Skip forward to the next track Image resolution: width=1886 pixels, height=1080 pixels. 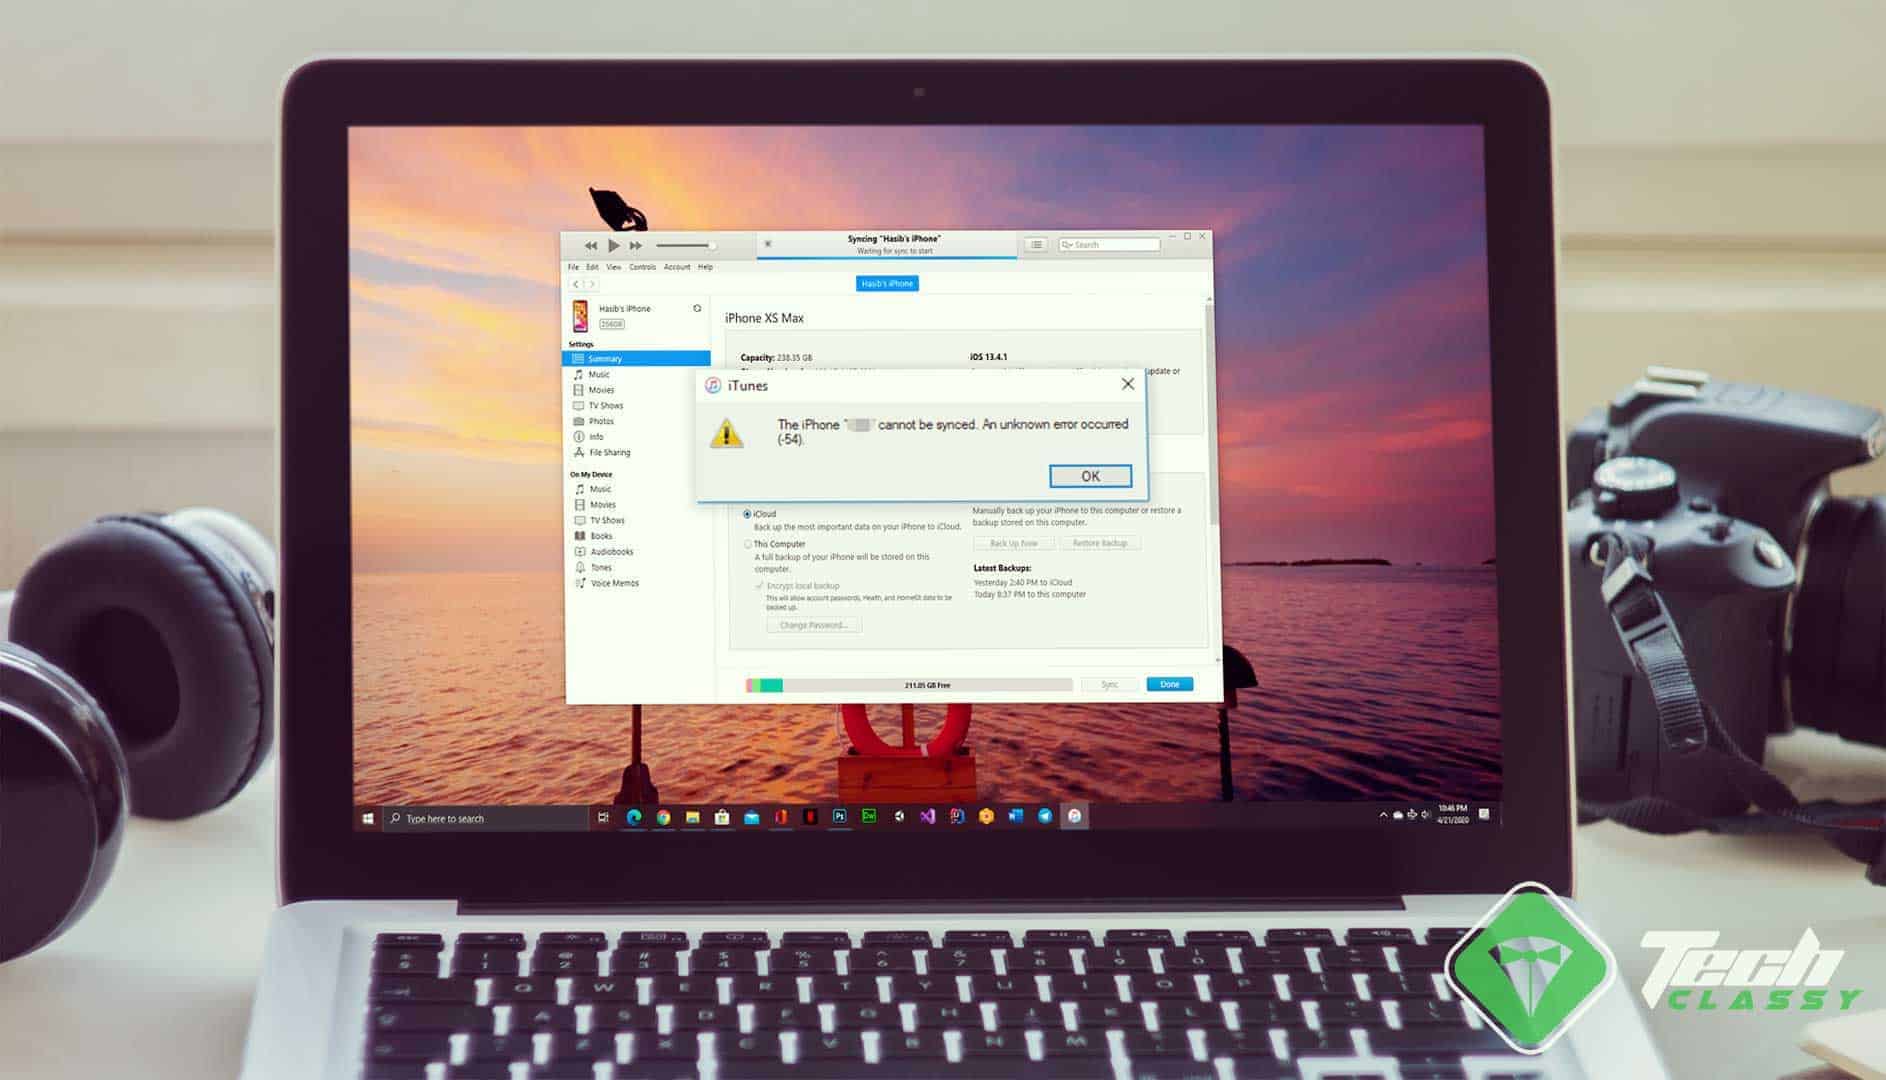636,245
